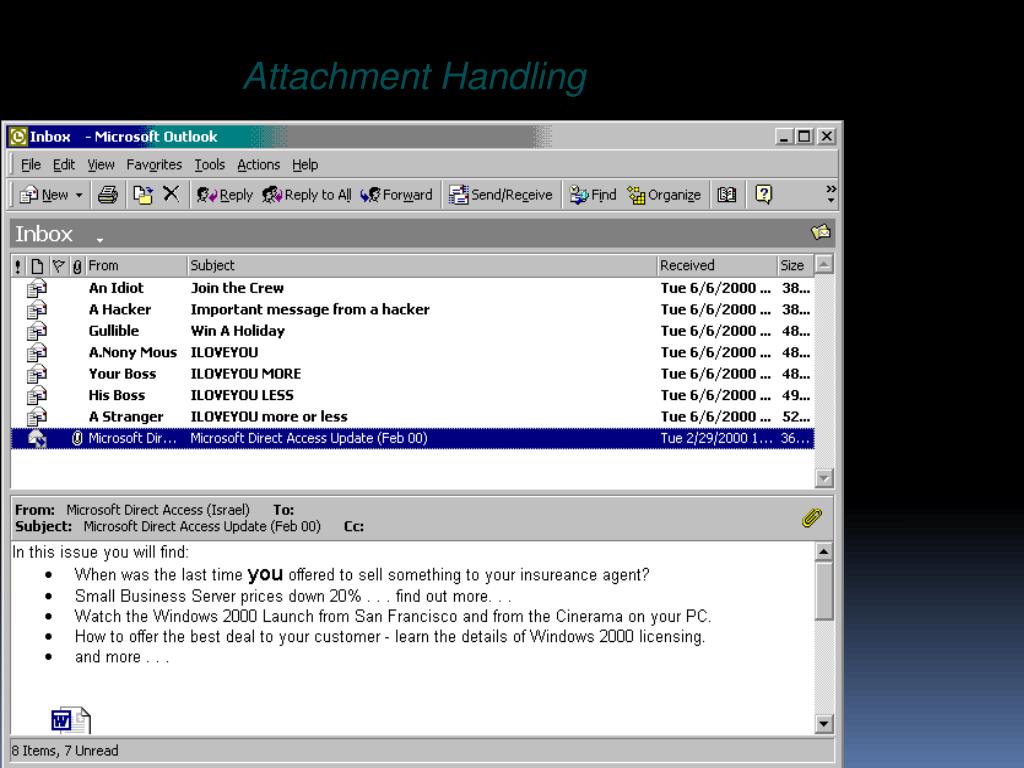Click preview pane scroll up arrow

[x=824, y=552]
